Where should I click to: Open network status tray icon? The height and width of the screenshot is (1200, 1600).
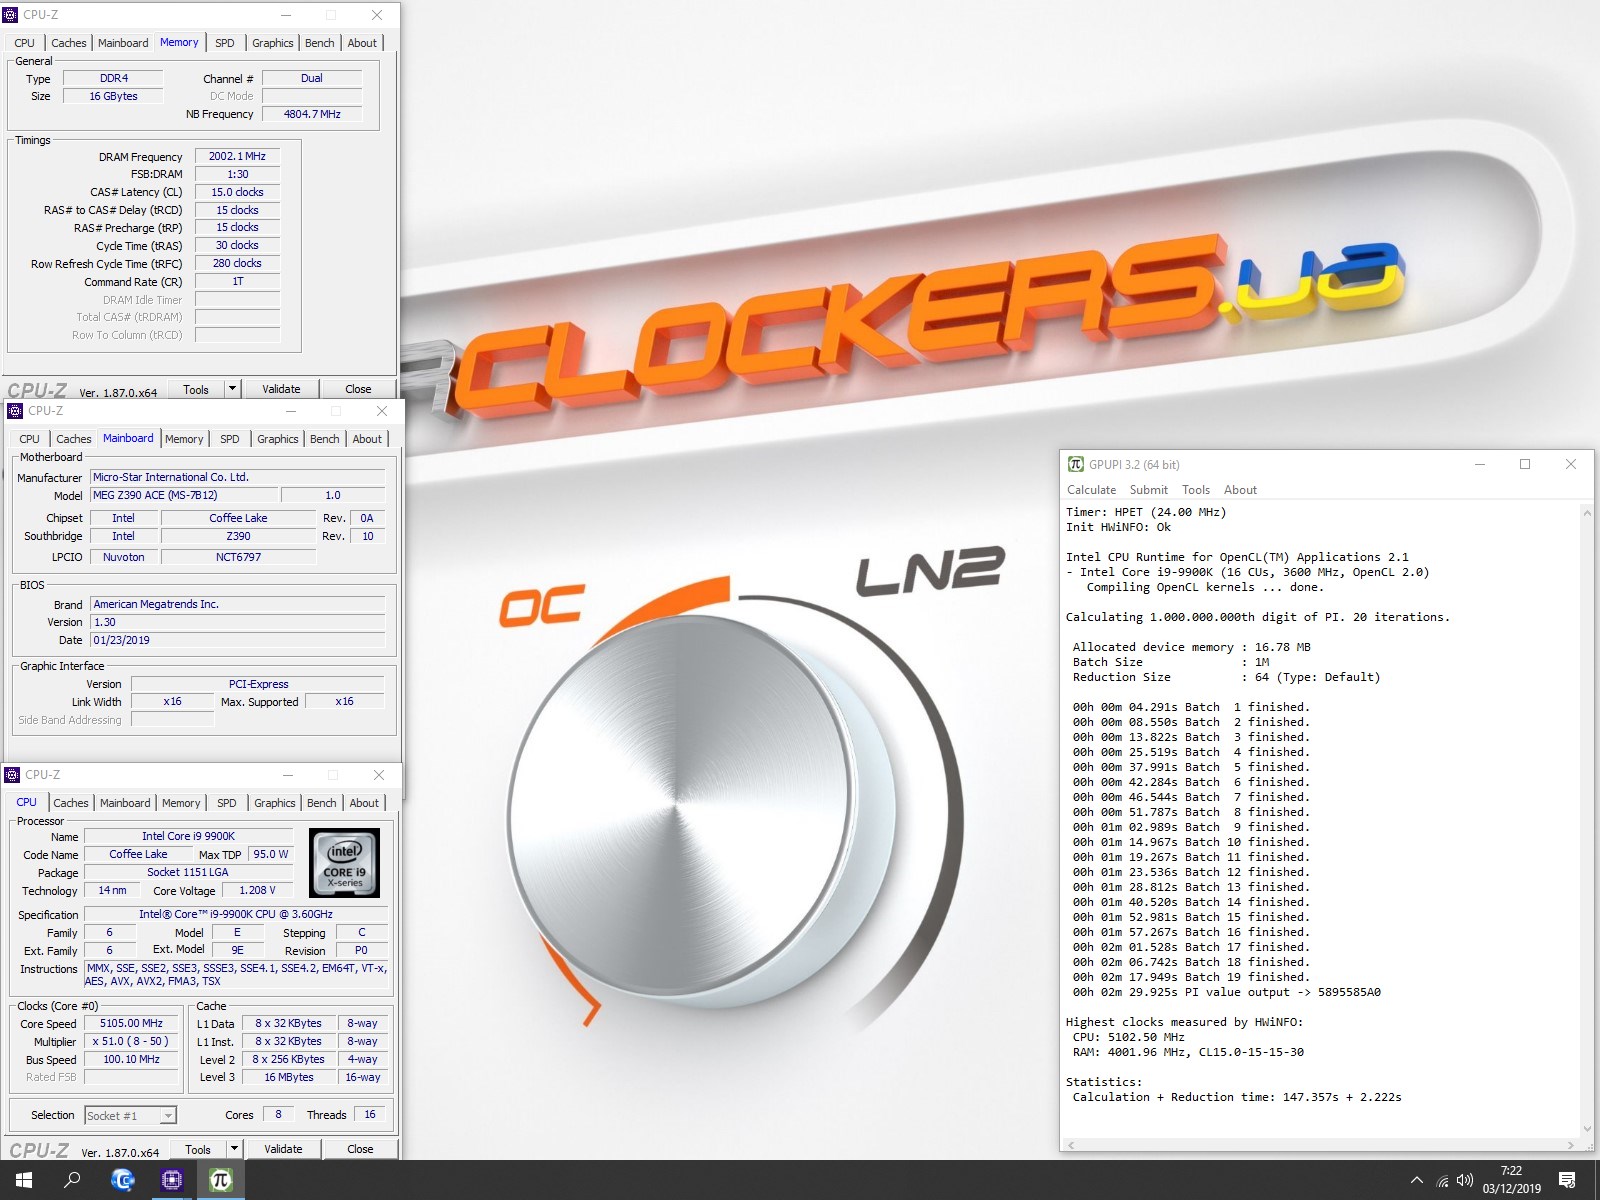click(1441, 1181)
